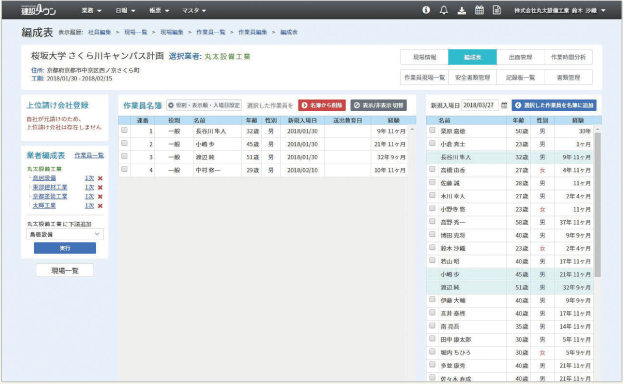The image size is (623, 384).
Task: Click the info circle icon in header
Action: [426, 10]
